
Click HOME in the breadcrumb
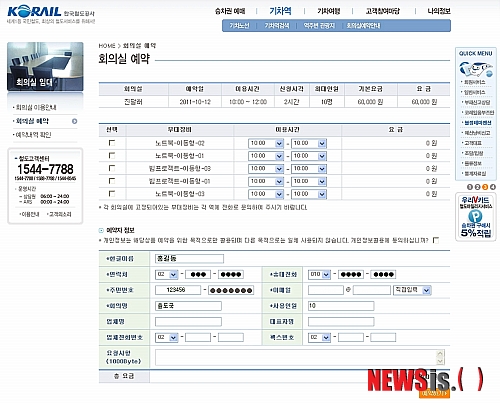tap(107, 46)
